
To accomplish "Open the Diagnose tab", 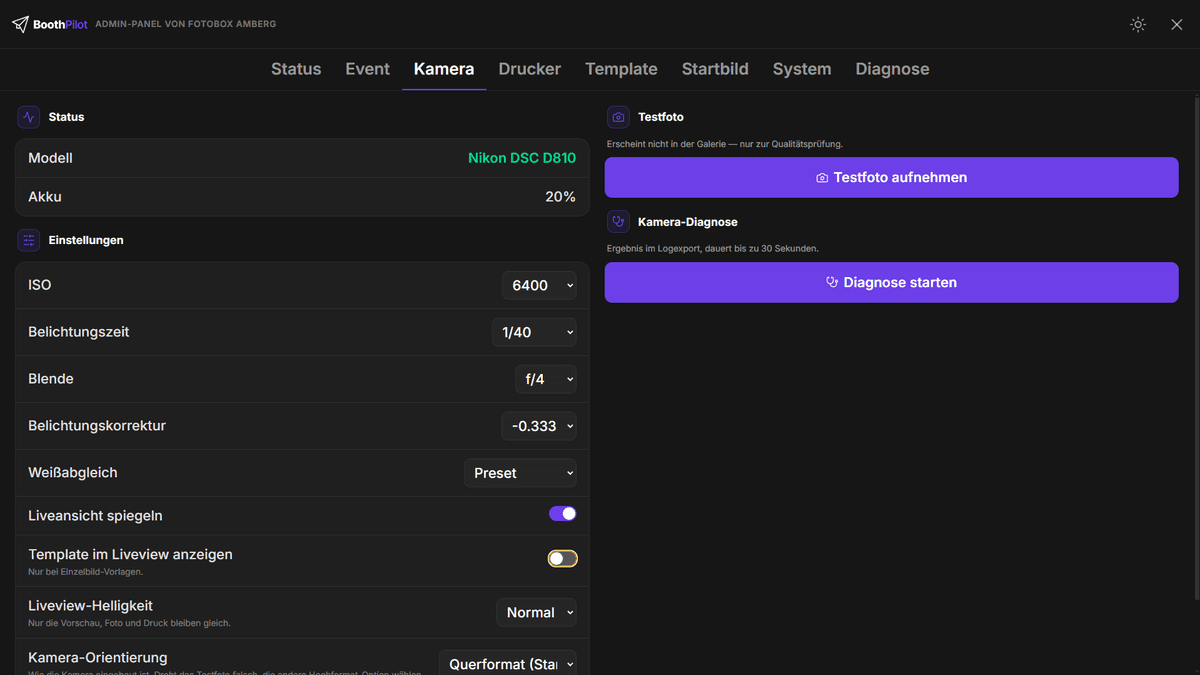I will click(893, 69).
